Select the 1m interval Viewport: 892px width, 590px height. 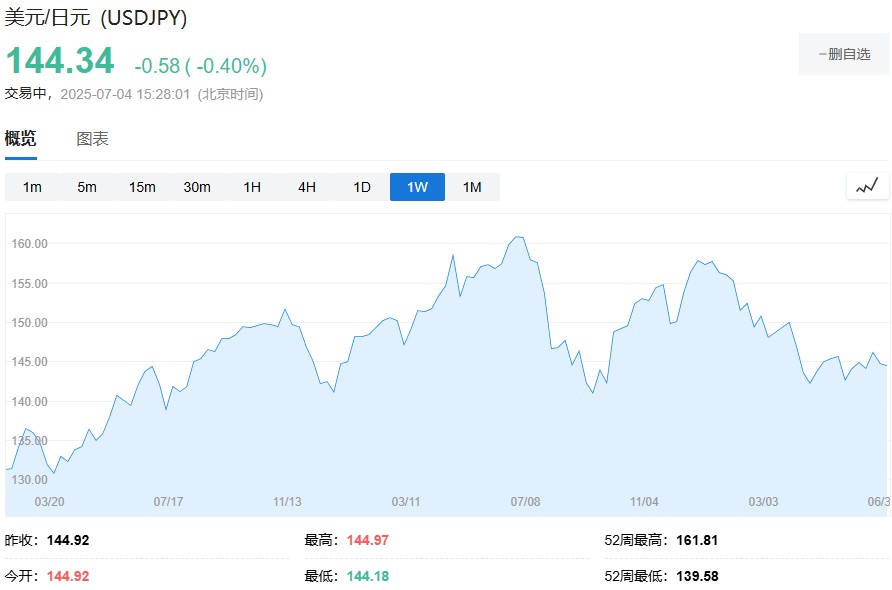32,187
